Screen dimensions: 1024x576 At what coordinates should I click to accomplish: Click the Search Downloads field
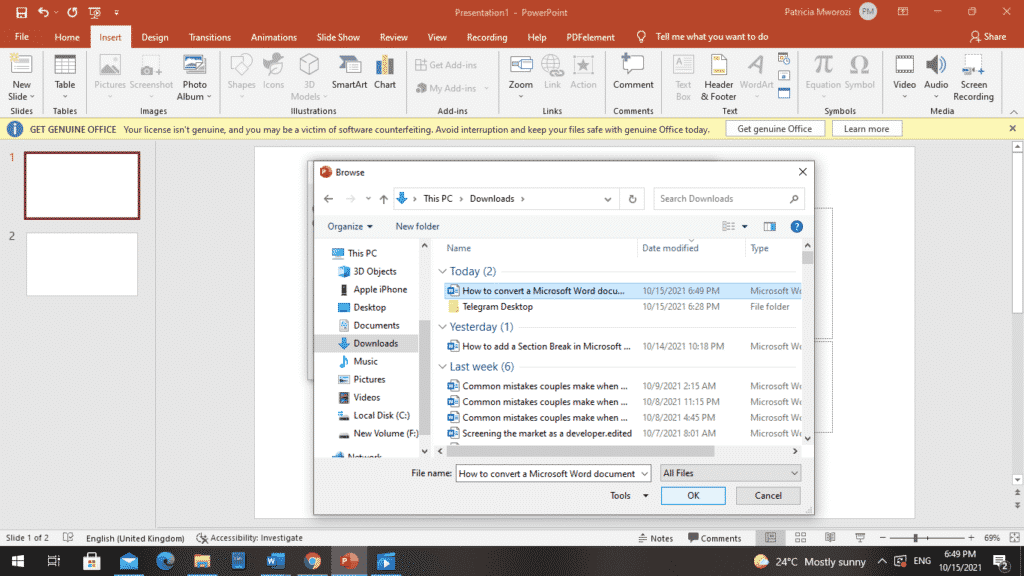point(729,199)
